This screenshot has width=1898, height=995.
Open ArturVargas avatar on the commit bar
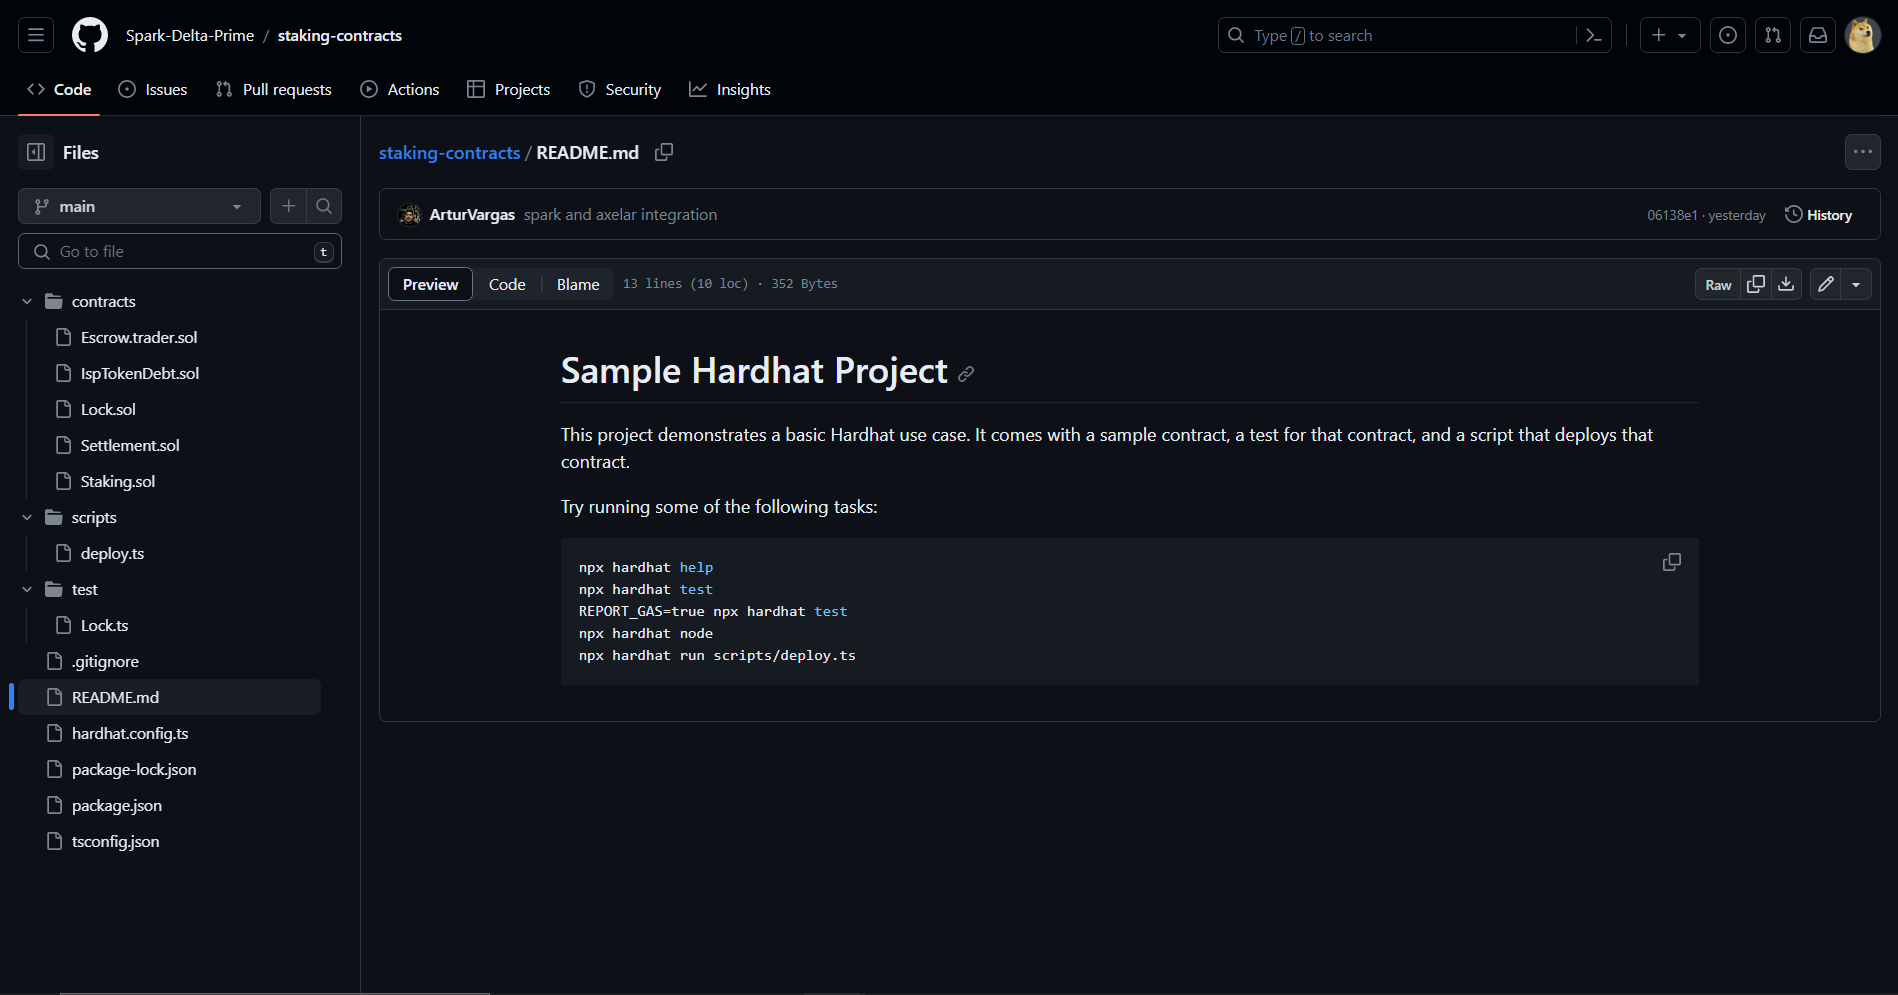[409, 214]
